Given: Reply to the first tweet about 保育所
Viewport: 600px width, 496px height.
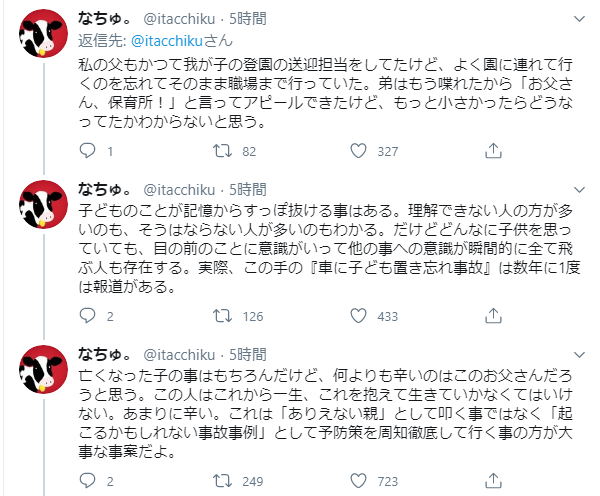Looking at the screenshot, I should coord(87,151).
